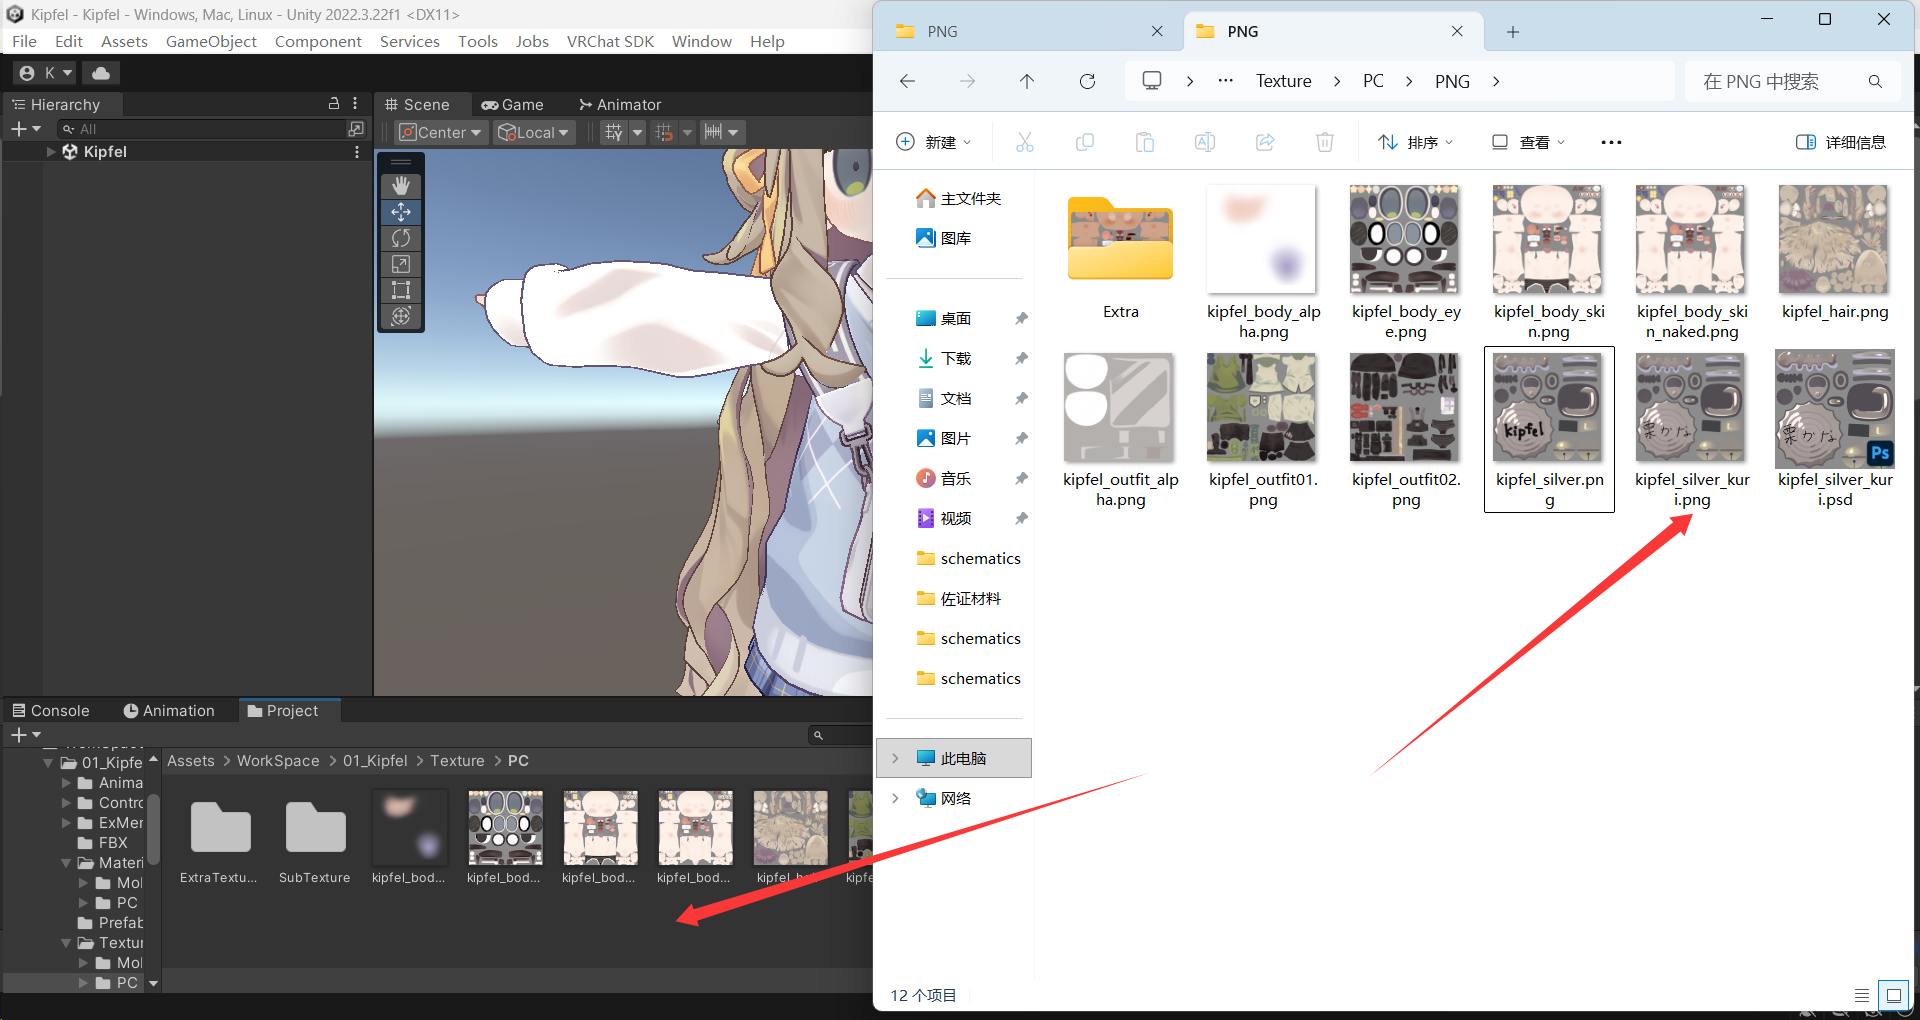Pick the Rect transform tool
The height and width of the screenshot is (1020, 1920).
(x=401, y=290)
